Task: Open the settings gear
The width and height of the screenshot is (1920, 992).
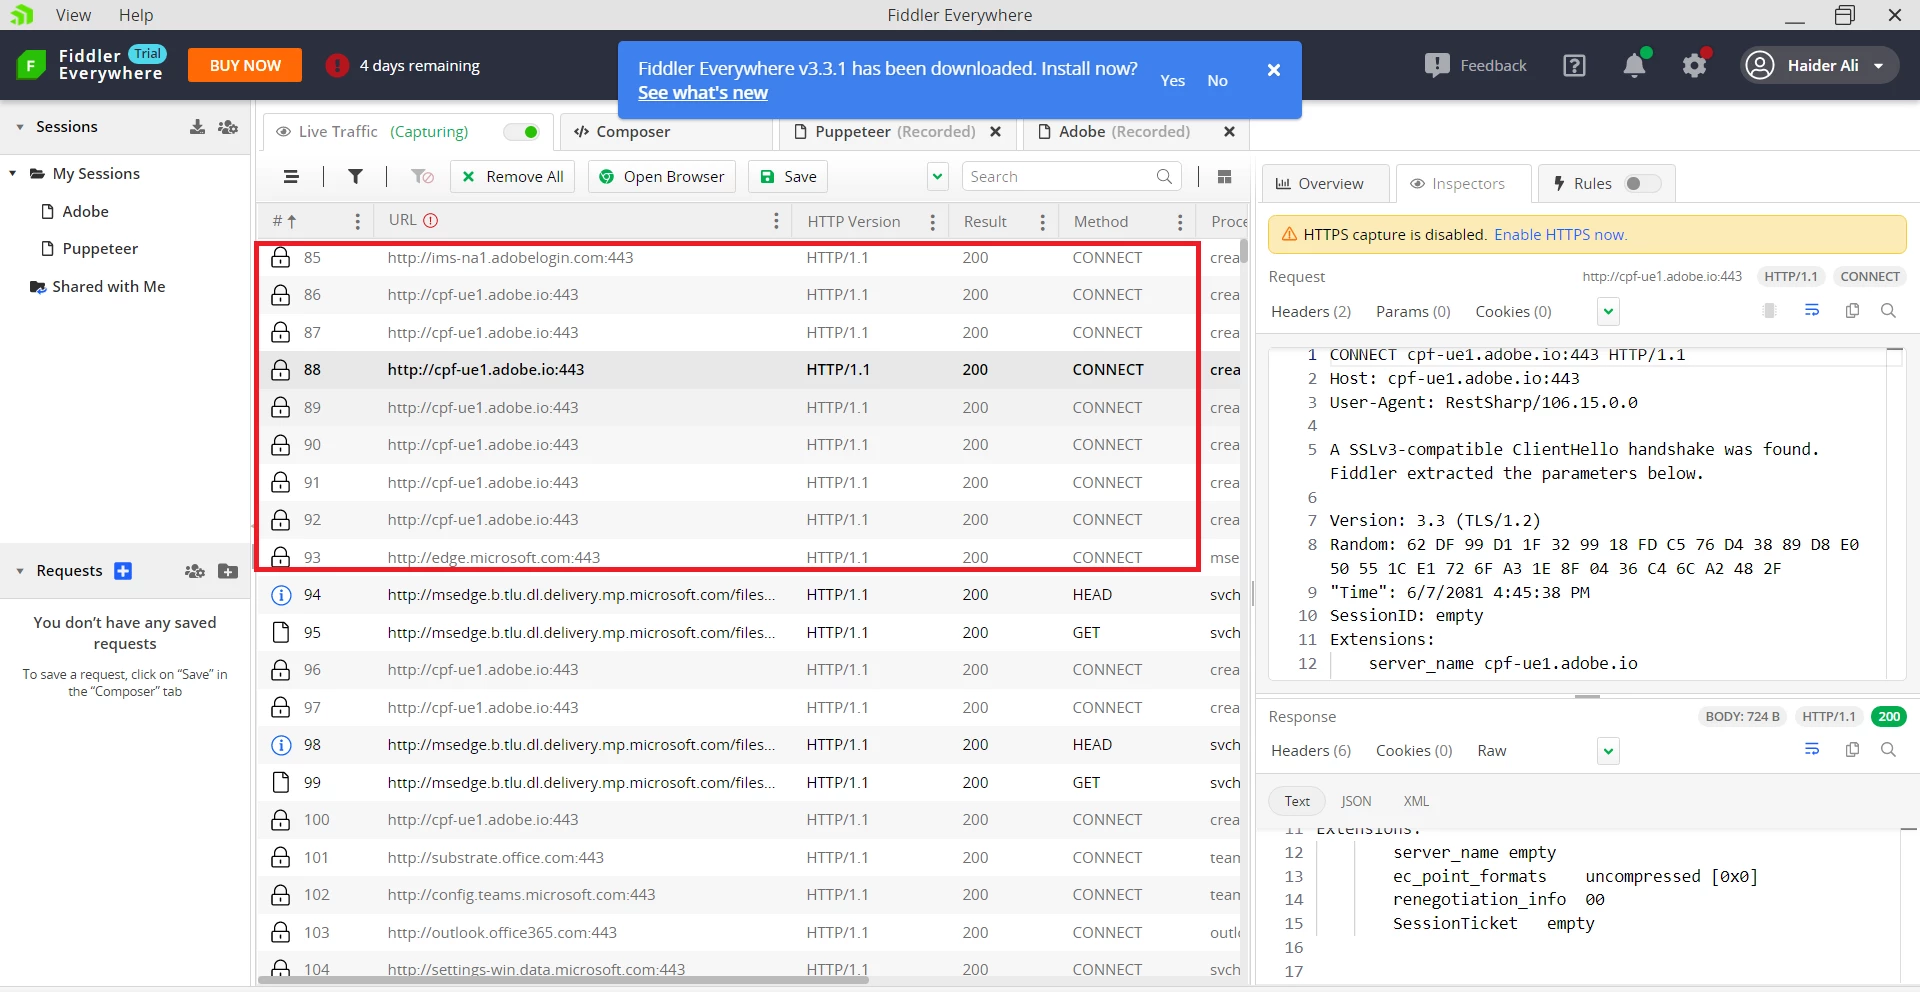Action: [1694, 66]
